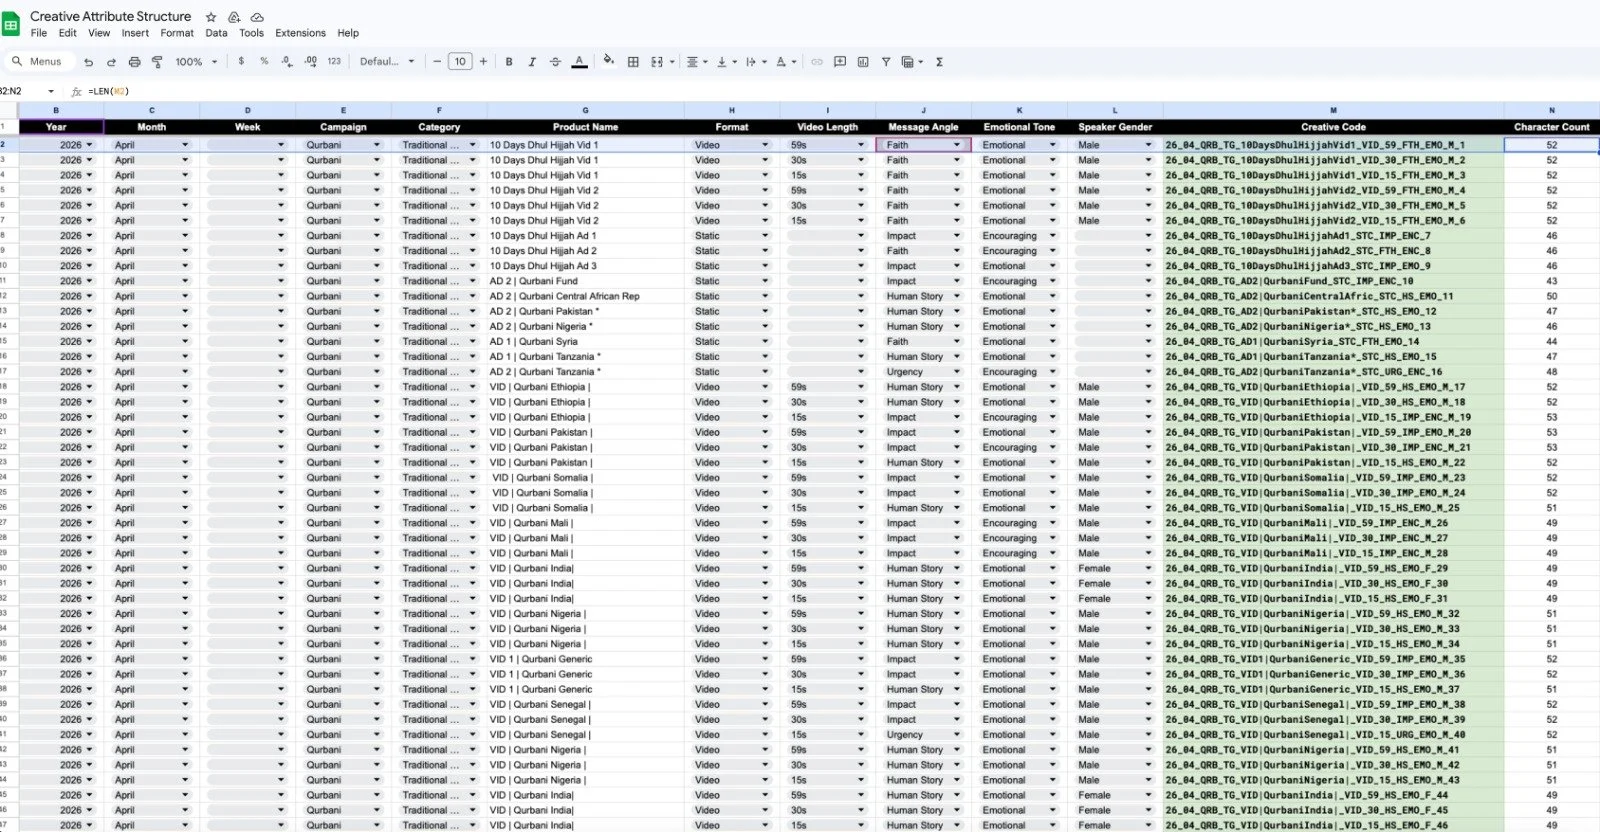Expand the Name box dropdown arrow

pos(51,91)
